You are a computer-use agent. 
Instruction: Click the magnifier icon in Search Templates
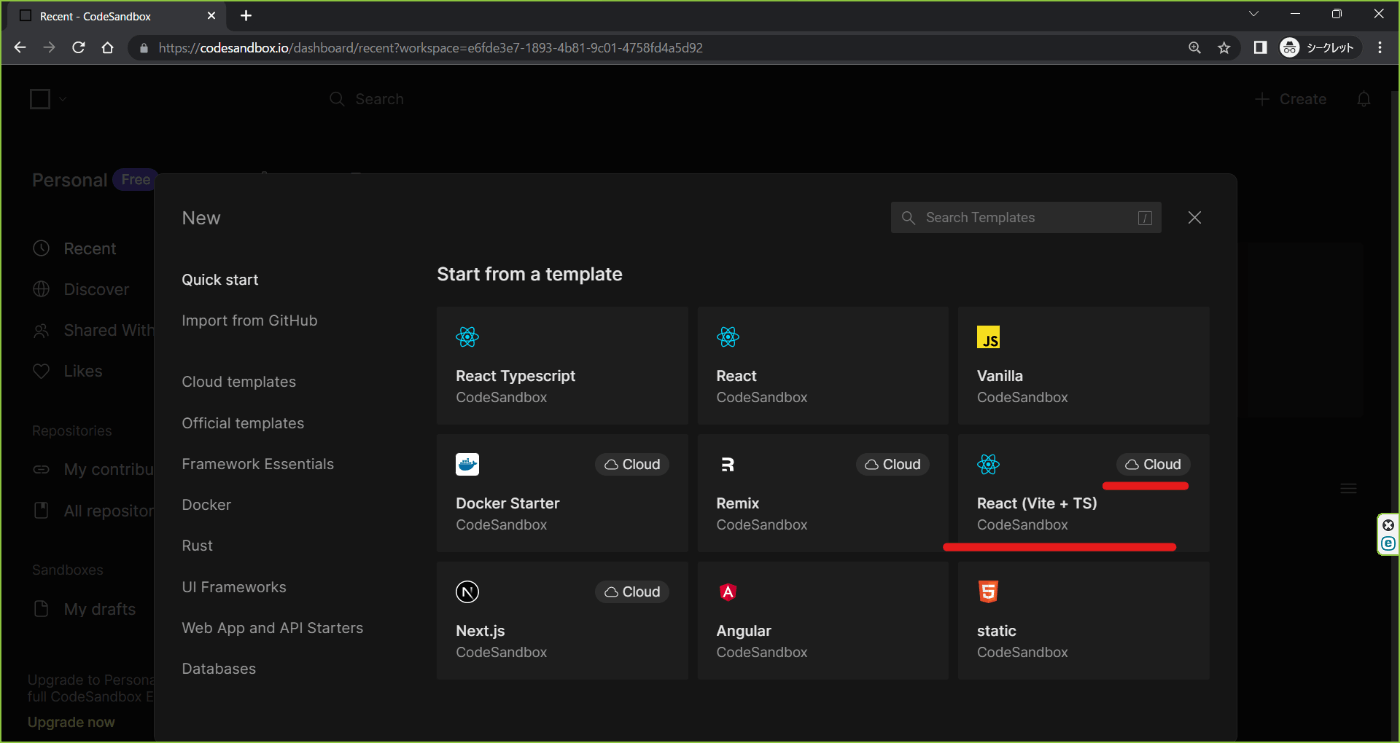click(908, 217)
